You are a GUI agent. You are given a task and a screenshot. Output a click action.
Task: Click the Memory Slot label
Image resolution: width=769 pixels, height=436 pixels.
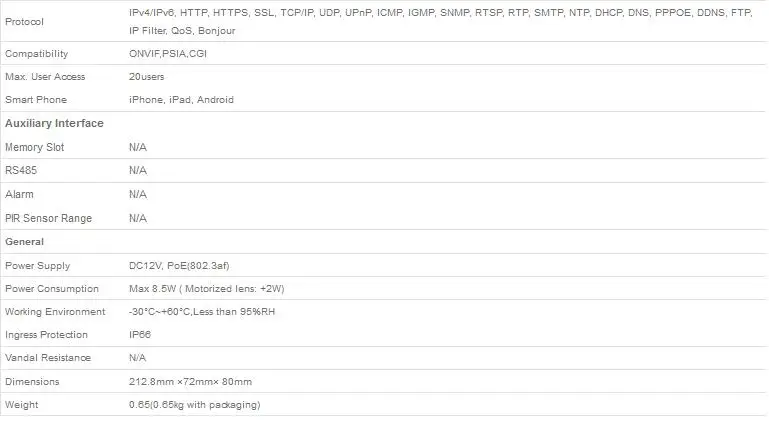tap(34, 147)
